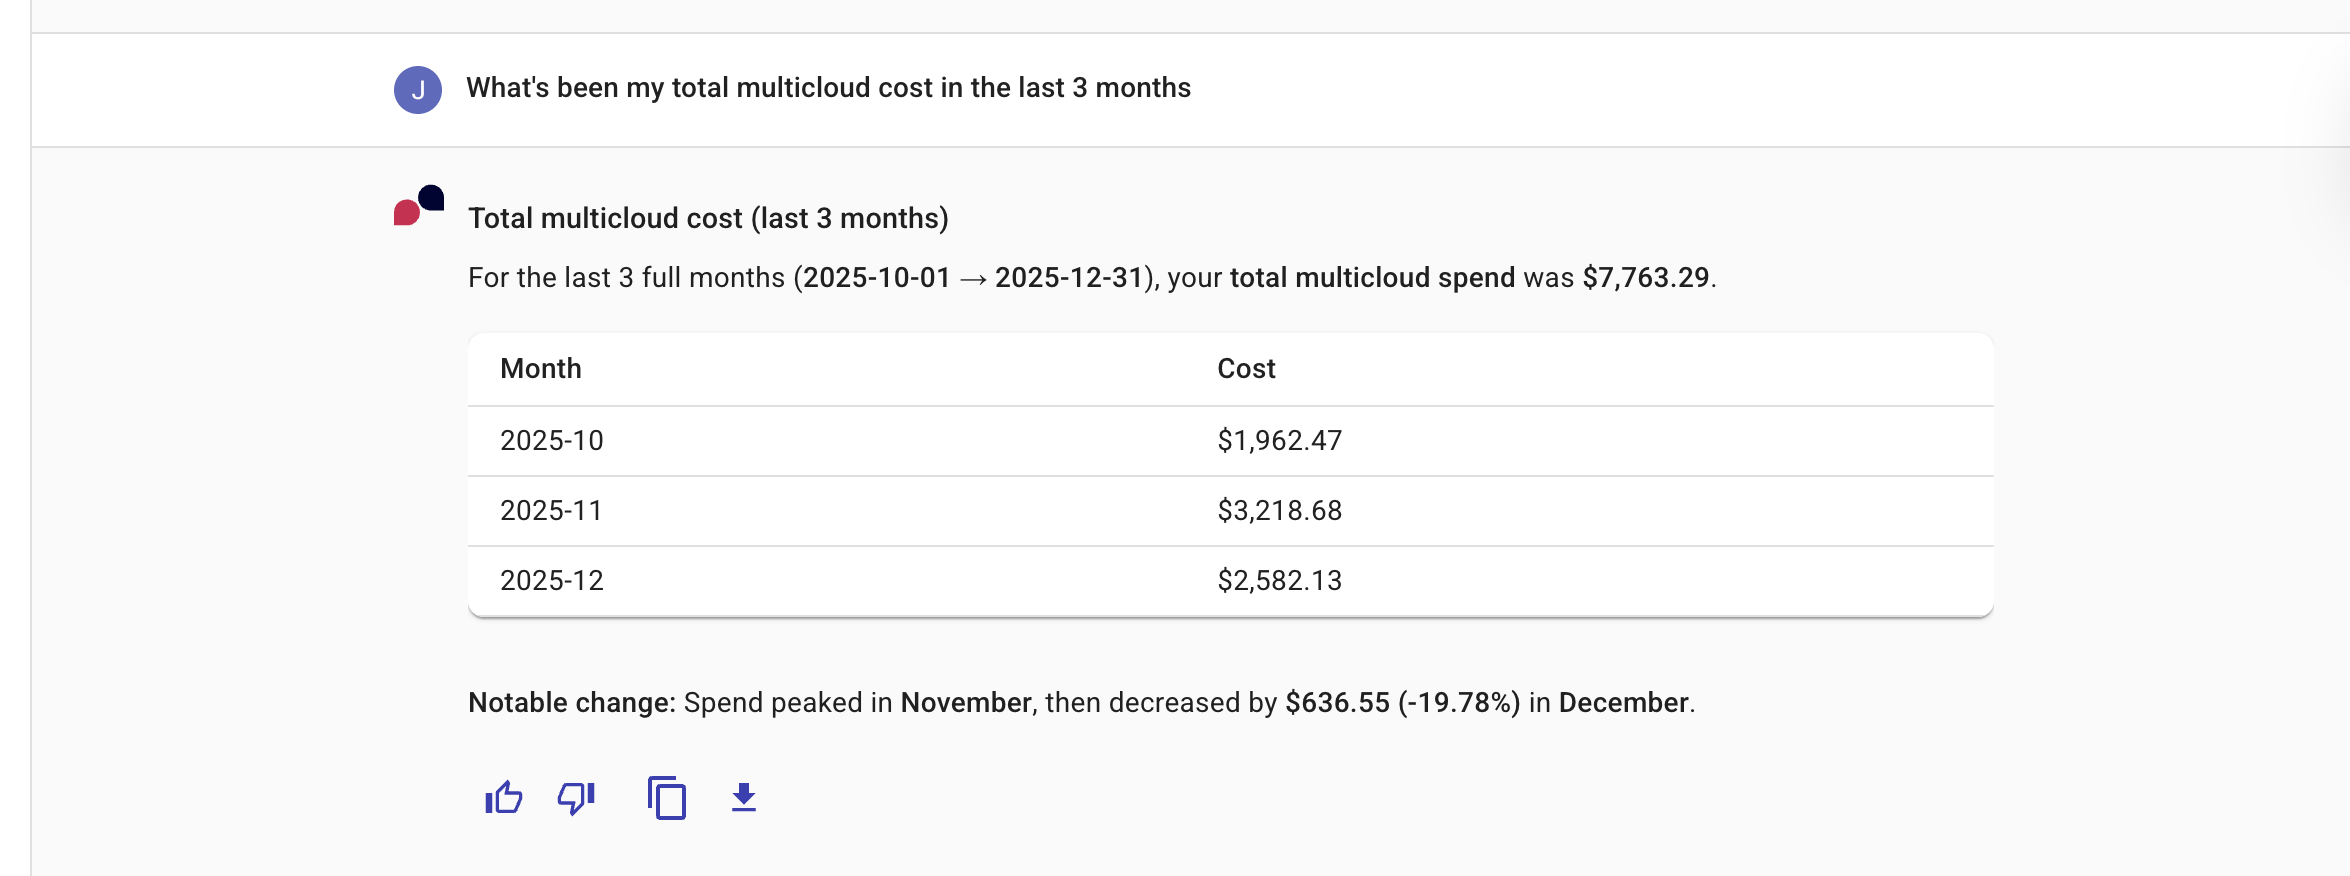
Task: Click the $636.55 (-19.78%) decrease text
Action: (x=1402, y=703)
